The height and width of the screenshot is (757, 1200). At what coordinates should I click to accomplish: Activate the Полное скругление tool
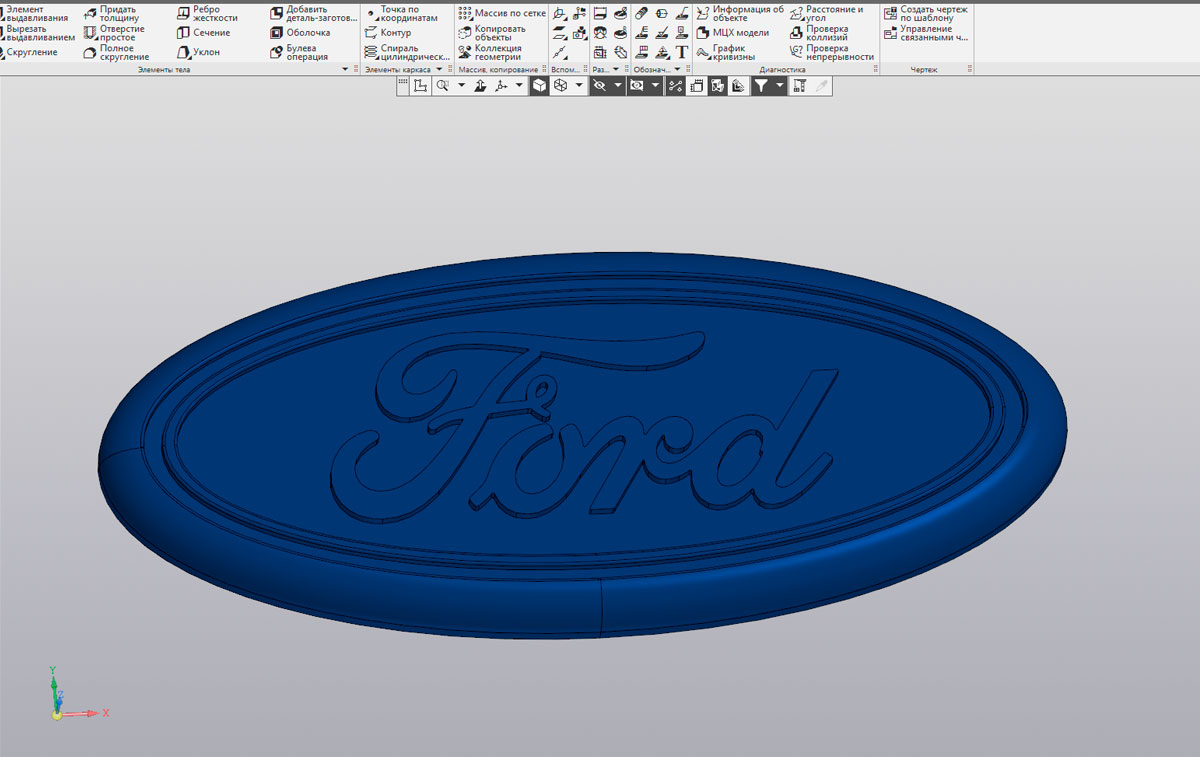point(115,52)
